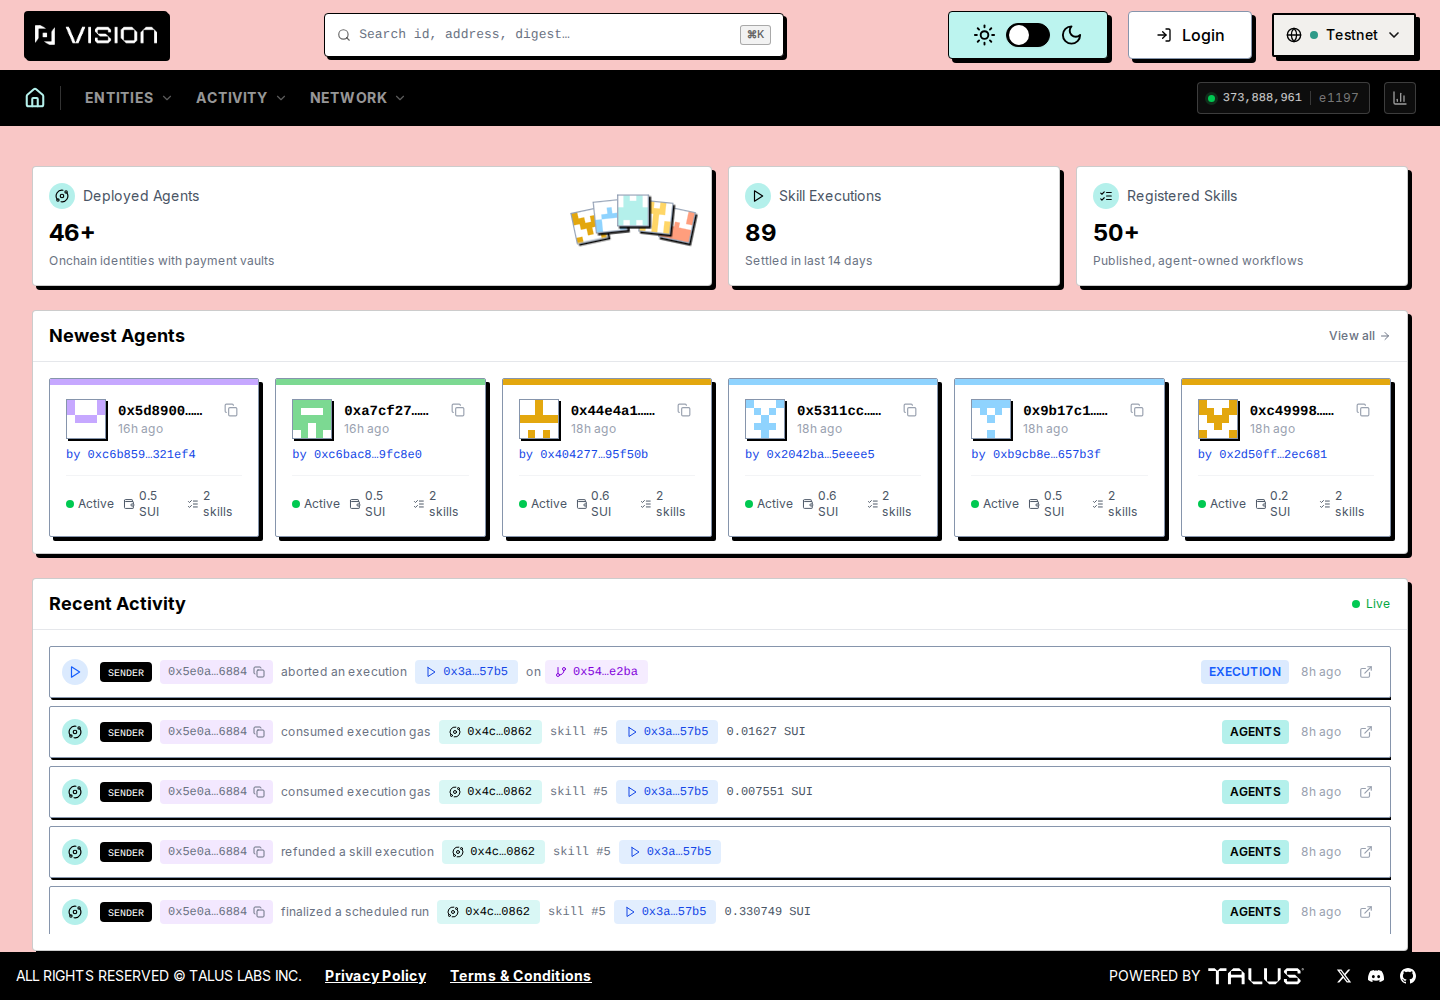Image resolution: width=1440 pixels, height=1000 pixels.
Task: Copy agent address 0x44e4a1
Action: (684, 410)
